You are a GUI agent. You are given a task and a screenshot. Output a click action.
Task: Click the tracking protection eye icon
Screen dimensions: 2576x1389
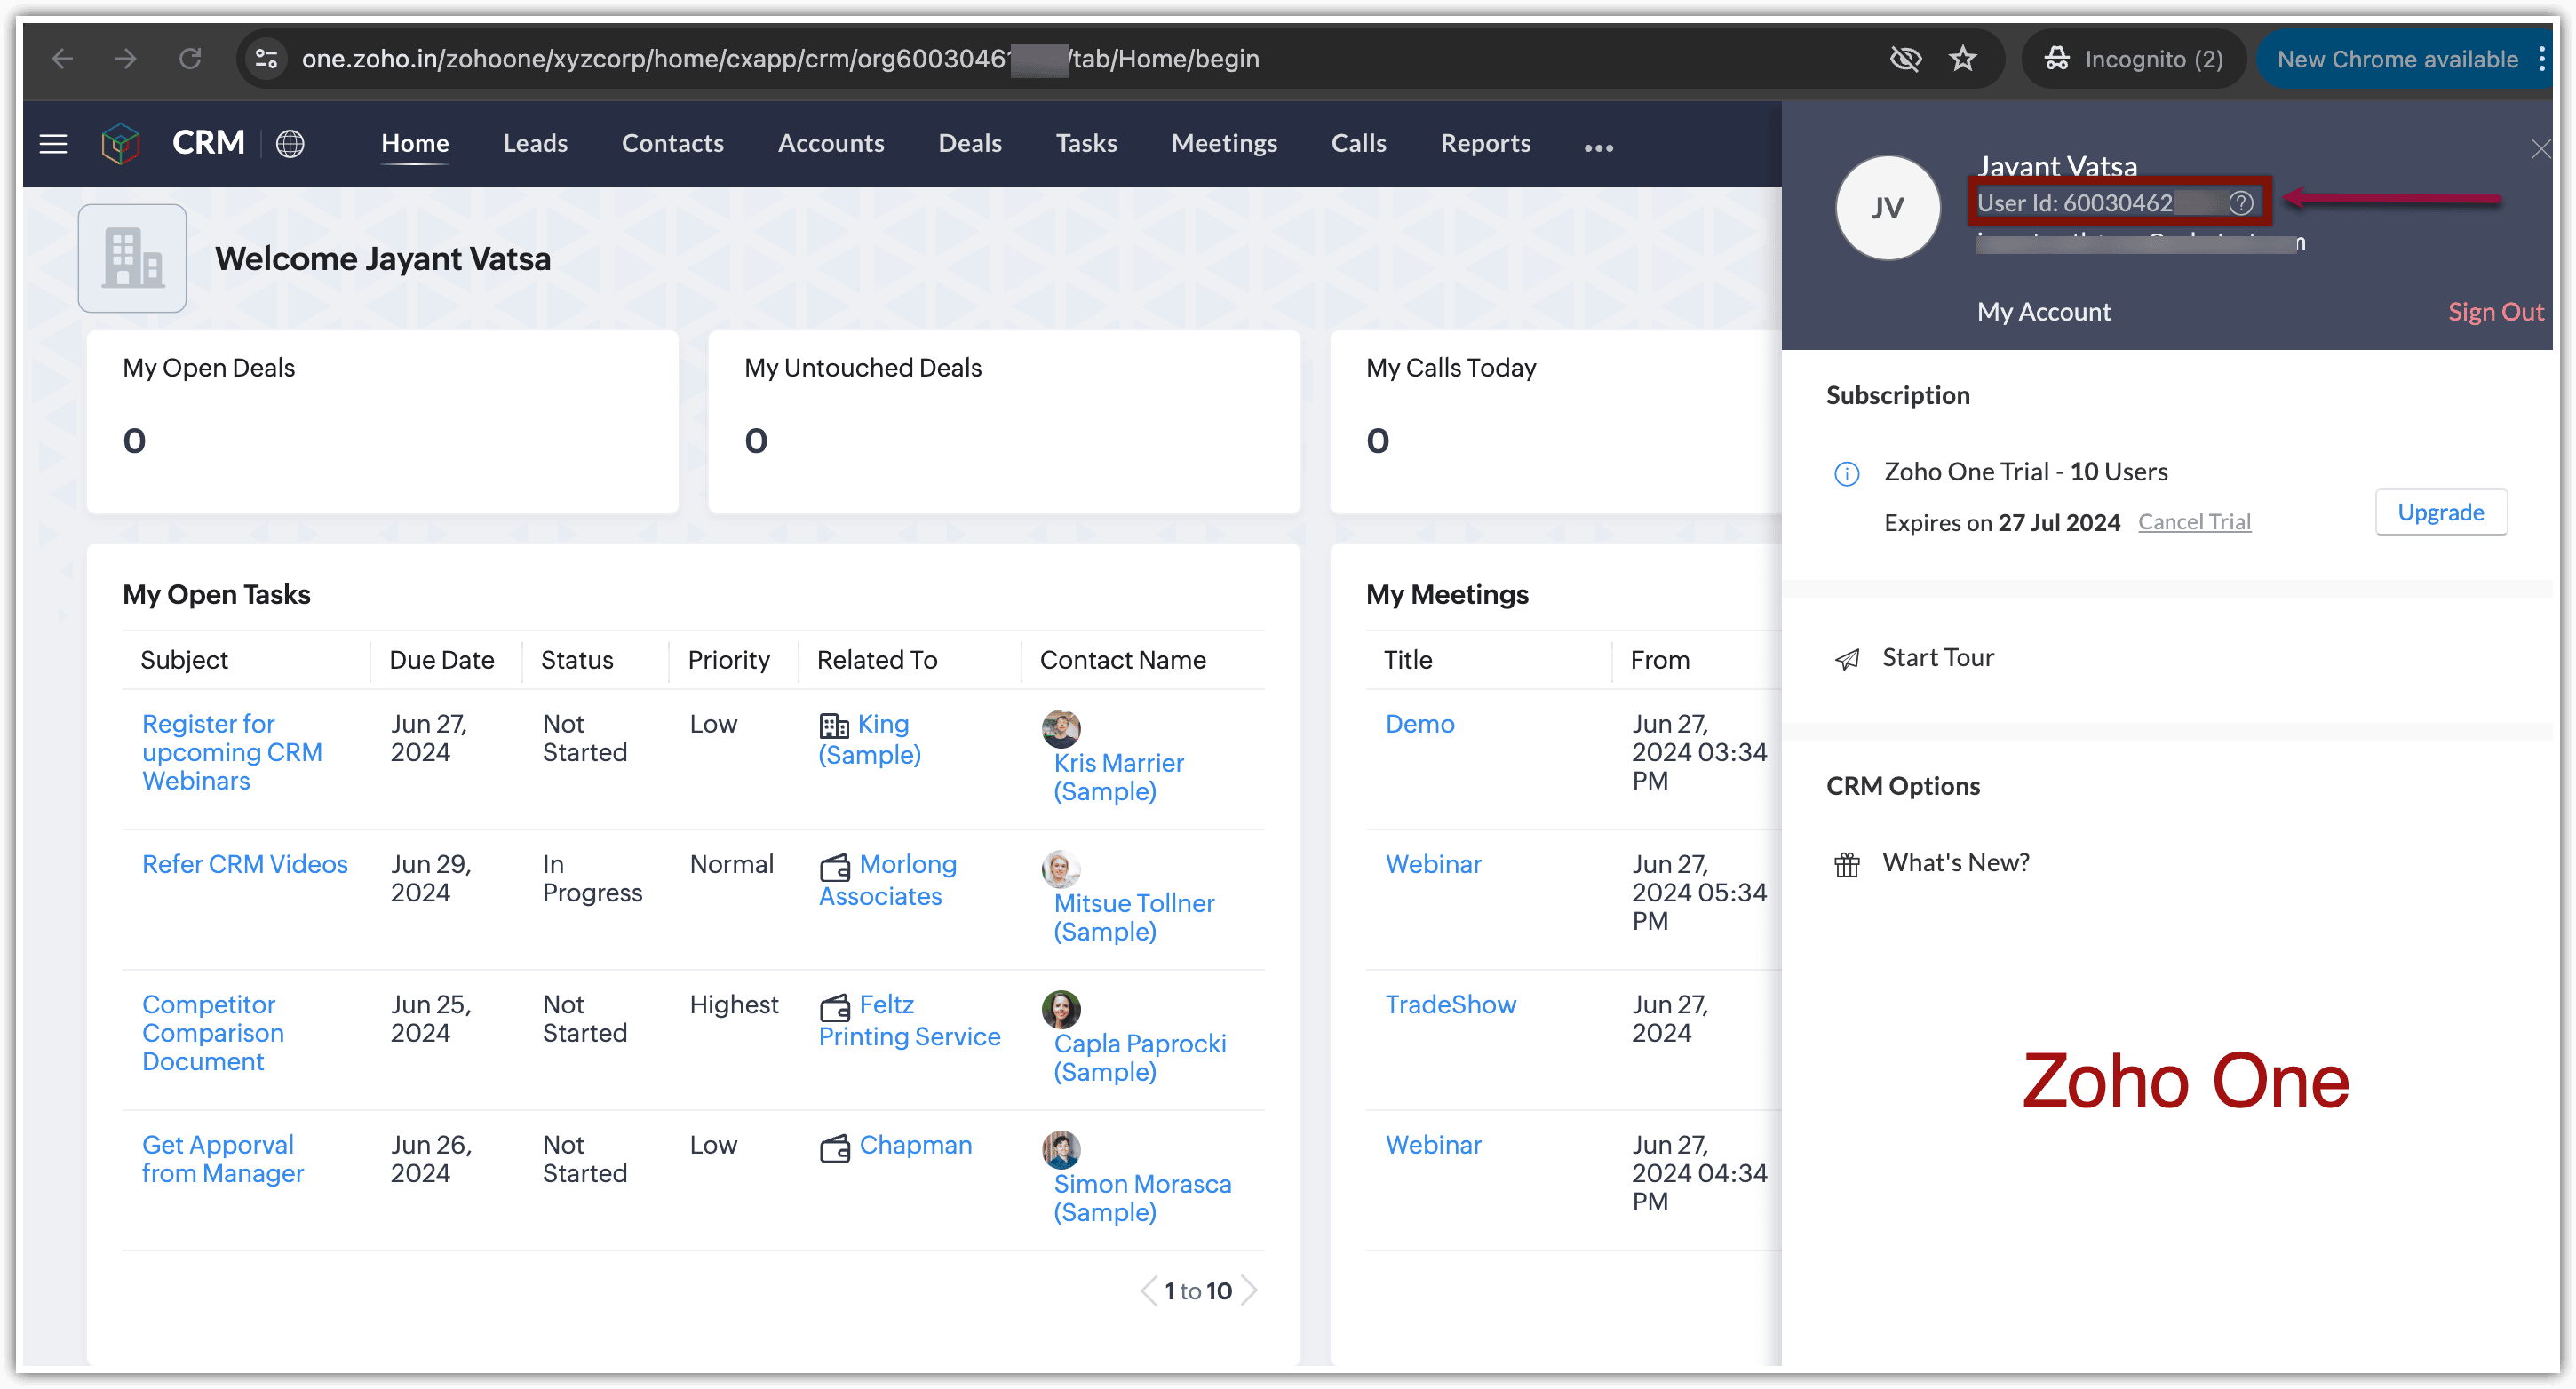point(1905,59)
